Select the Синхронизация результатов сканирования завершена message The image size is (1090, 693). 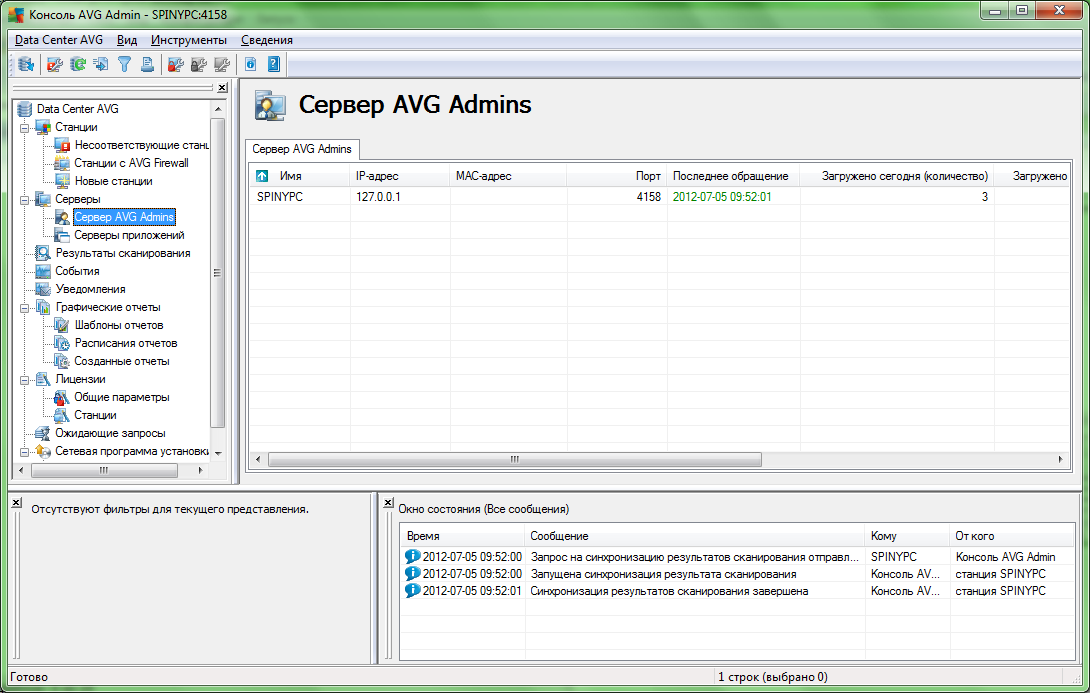pos(669,591)
